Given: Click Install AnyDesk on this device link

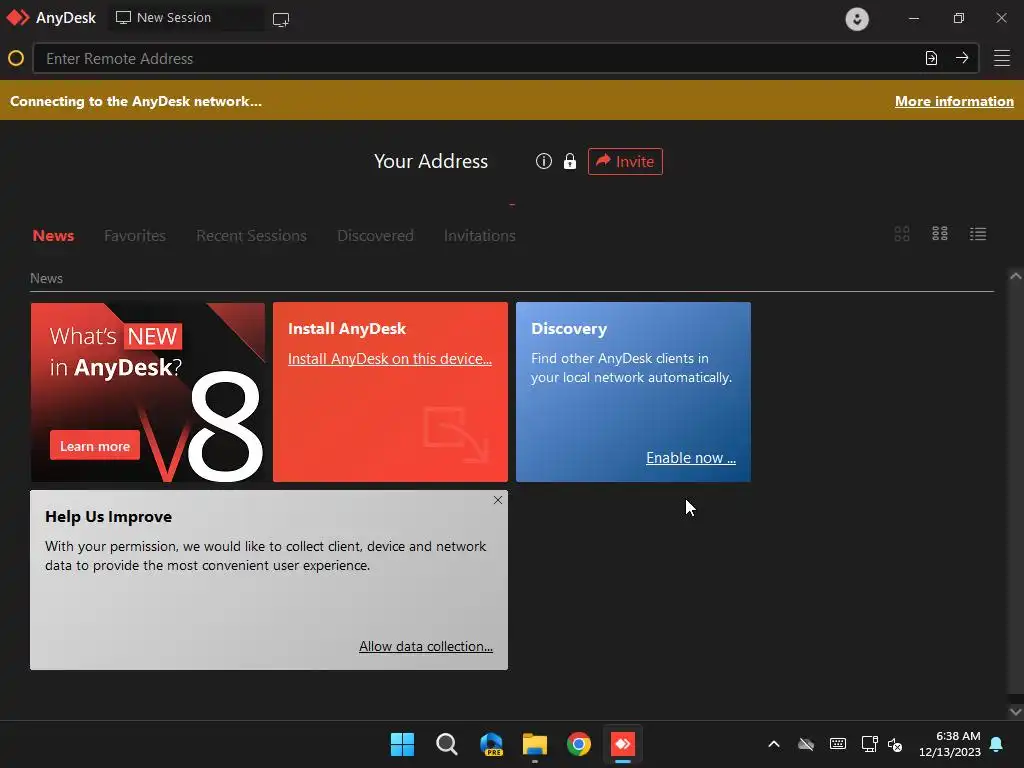Looking at the screenshot, I should coord(390,359).
